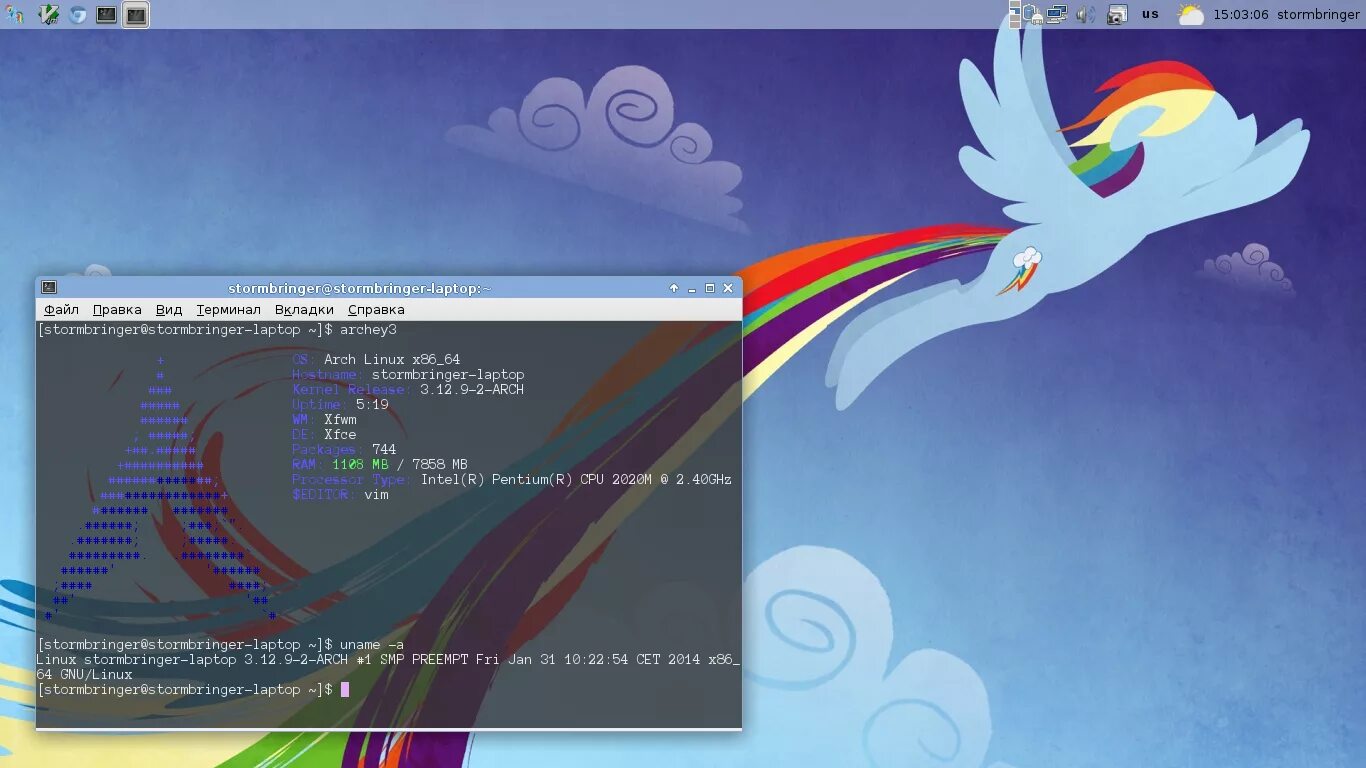
Task: Open the Терминал menu
Action: click(228, 310)
